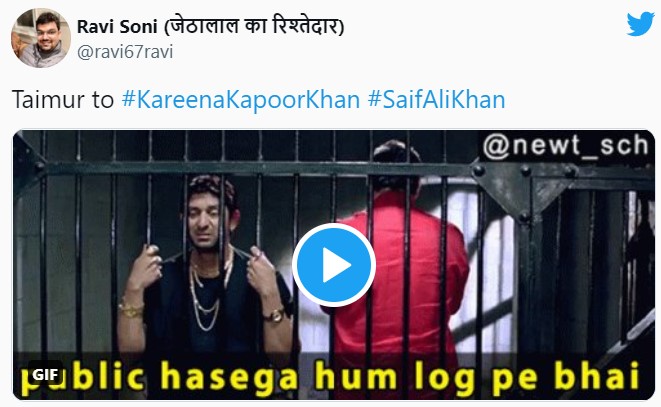The image size is (661, 407).
Task: Click the @ravi67ravi handle
Action: pyautogui.click(x=125, y=52)
